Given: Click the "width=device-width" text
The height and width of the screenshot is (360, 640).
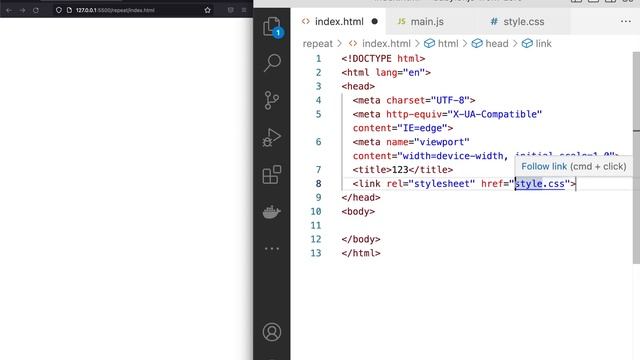Looking at the screenshot, I should coord(453,156).
